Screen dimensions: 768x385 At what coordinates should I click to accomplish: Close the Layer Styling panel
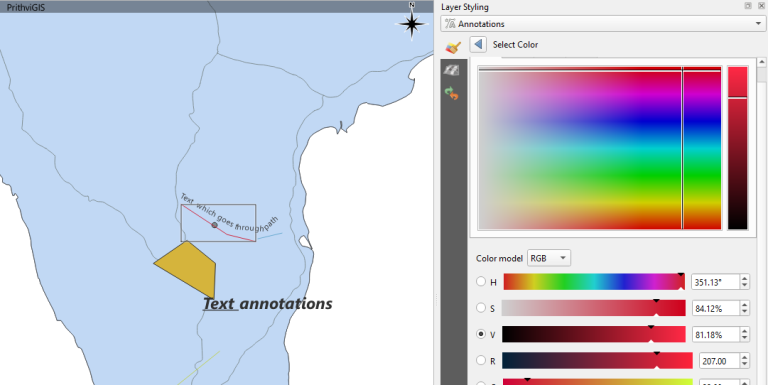[x=761, y=6]
